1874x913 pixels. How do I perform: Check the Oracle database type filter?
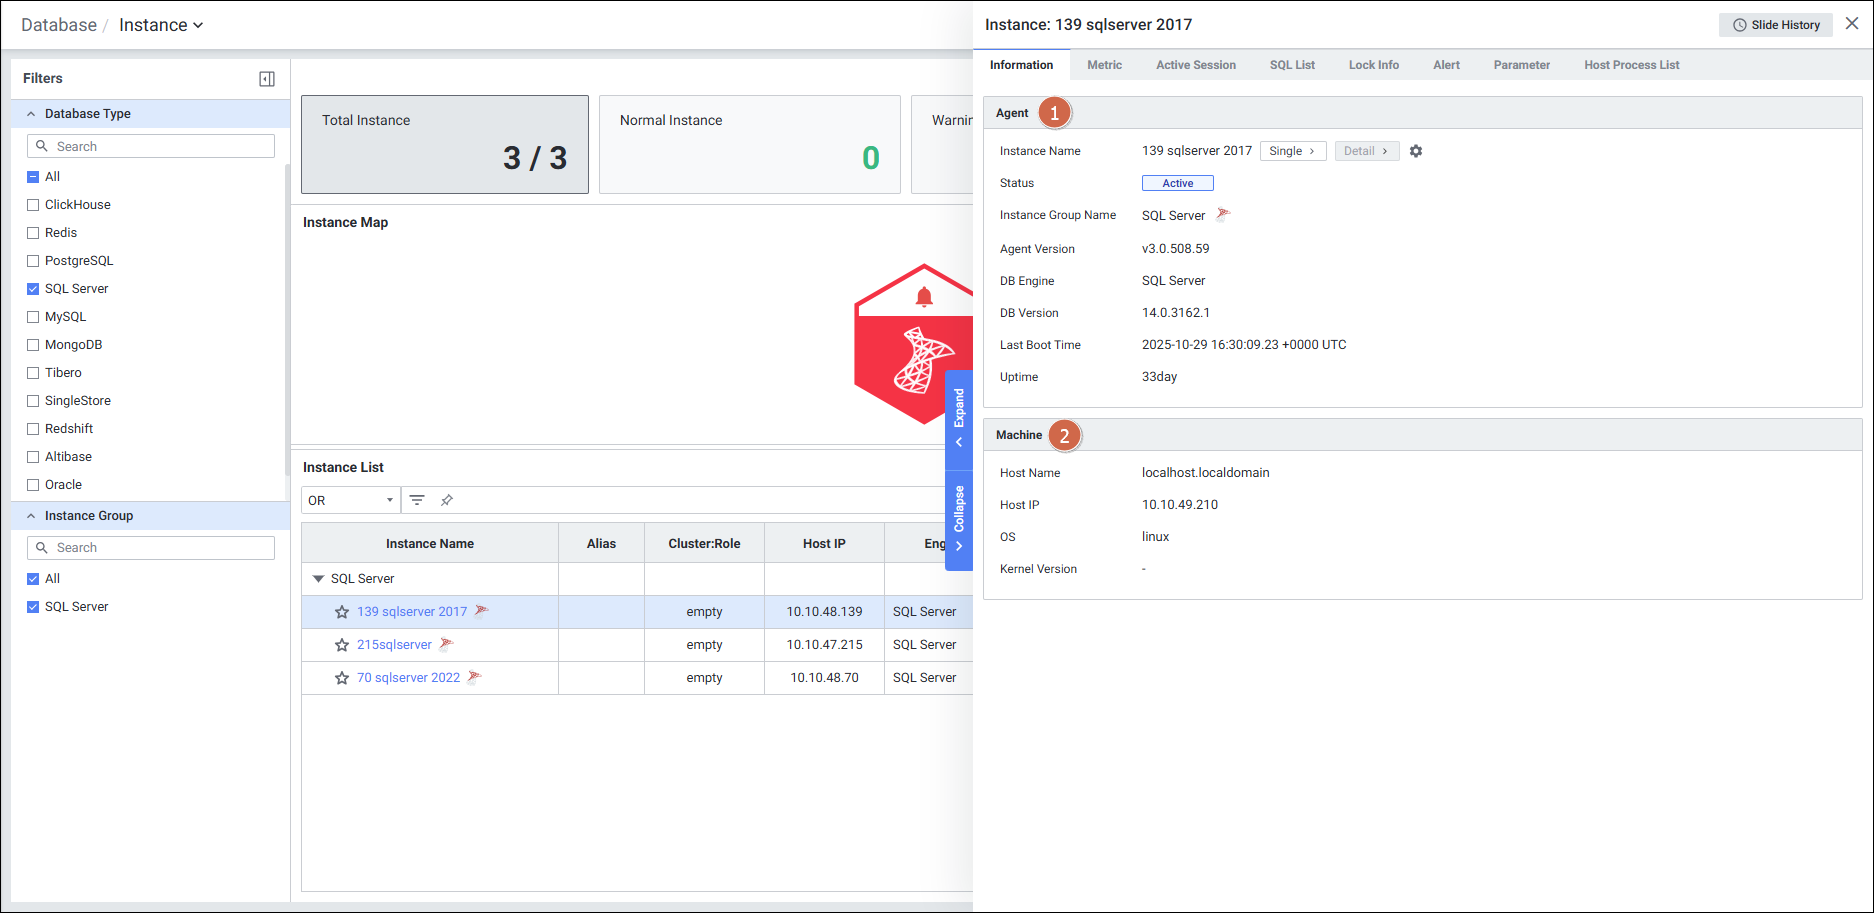click(33, 485)
